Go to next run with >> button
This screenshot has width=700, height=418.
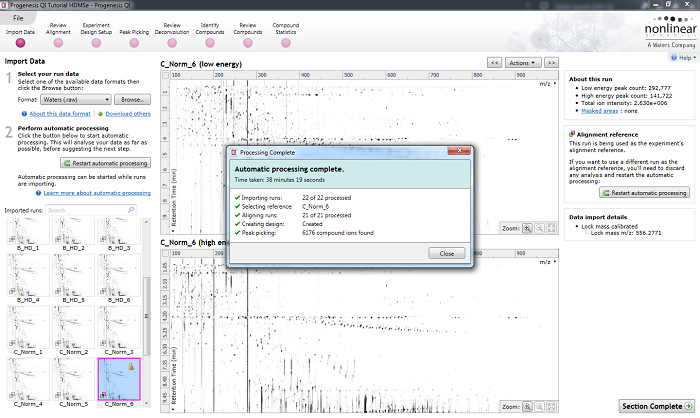(551, 63)
